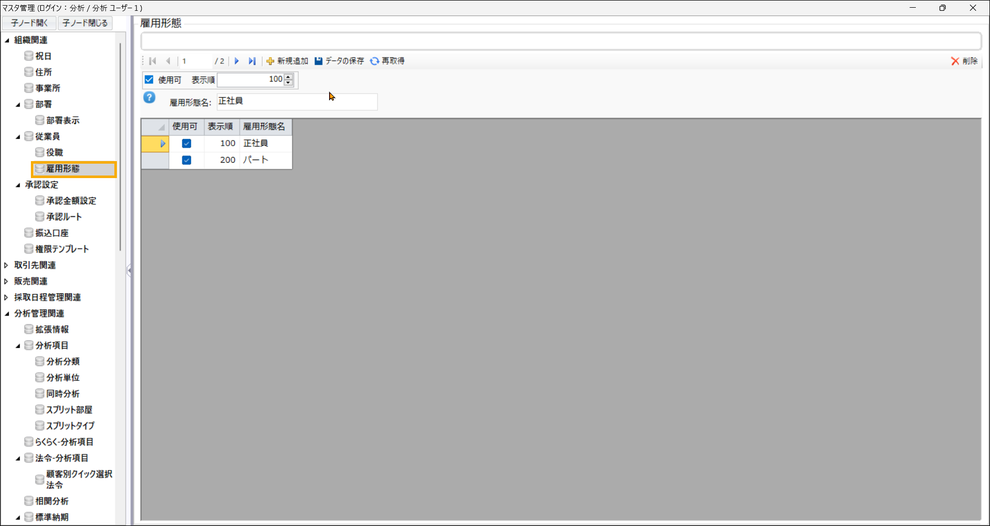Expand the 採取日程管理関連 tree node
This screenshot has height=526, width=990.
pos(6,297)
